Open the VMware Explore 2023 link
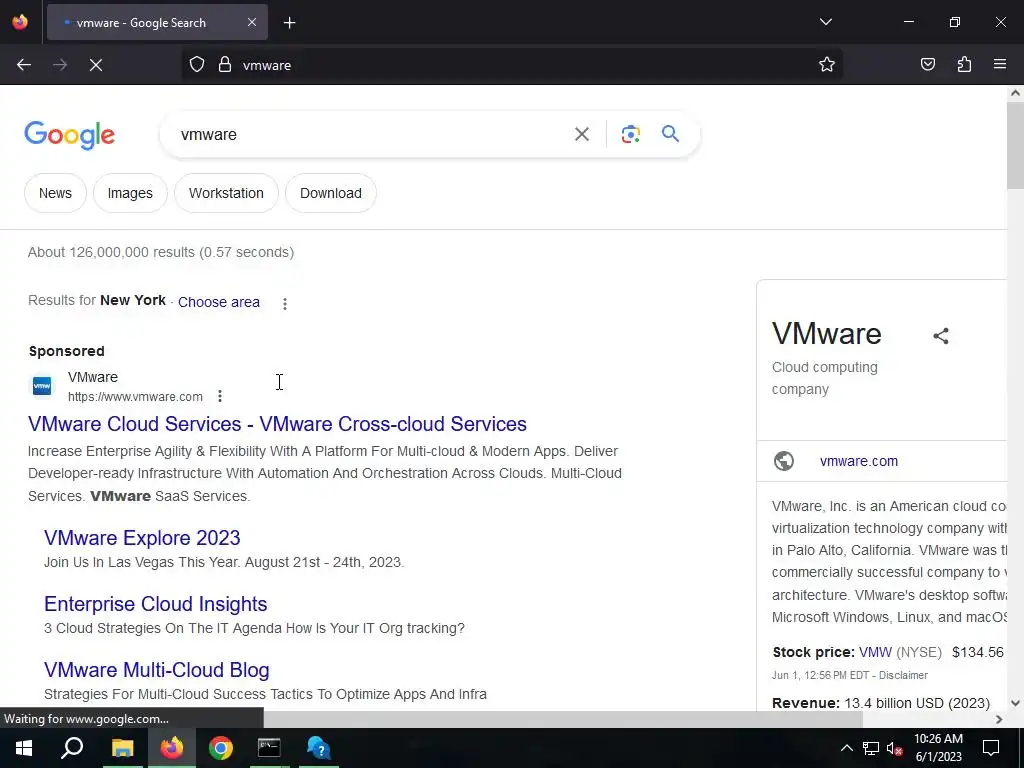Screen dimensions: 1024x768 click(x=142, y=538)
